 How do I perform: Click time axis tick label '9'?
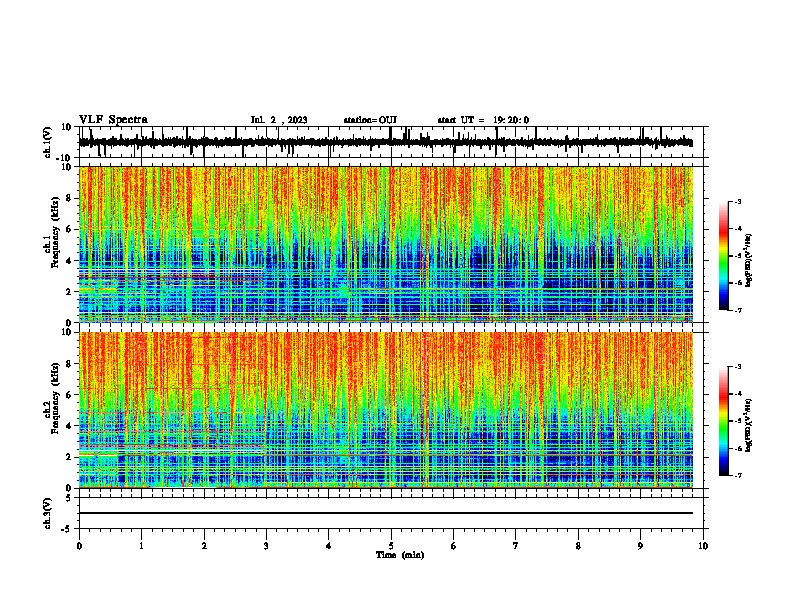pyautogui.click(x=640, y=546)
